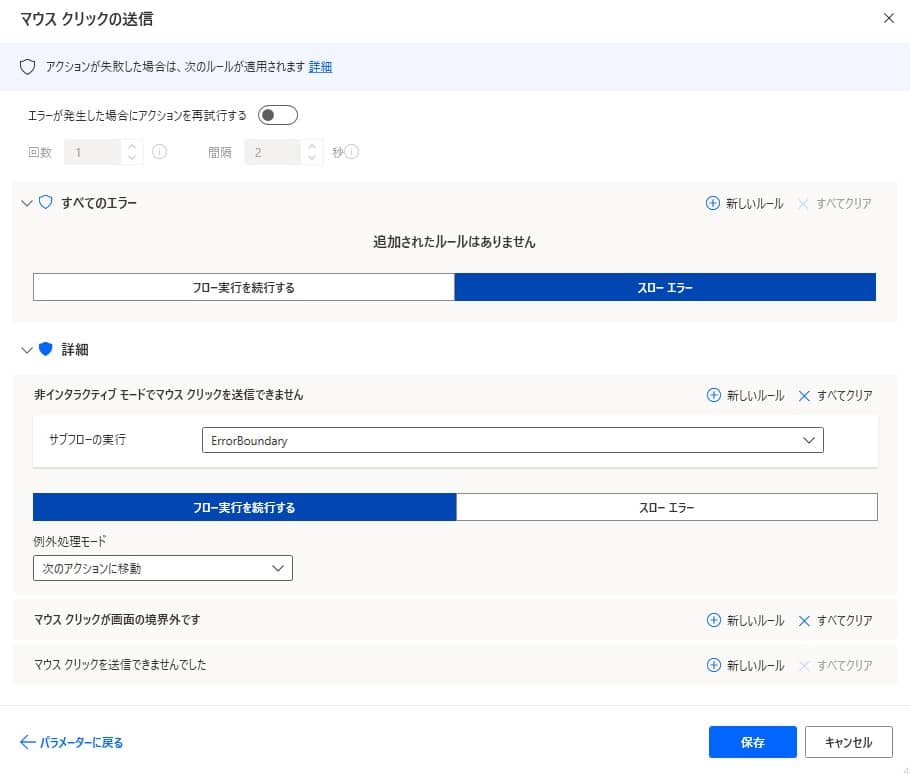This screenshot has height=774, width=910.
Task: Enable エラーが発生した場合にアクションを再試行する toggle
Action: point(277,115)
